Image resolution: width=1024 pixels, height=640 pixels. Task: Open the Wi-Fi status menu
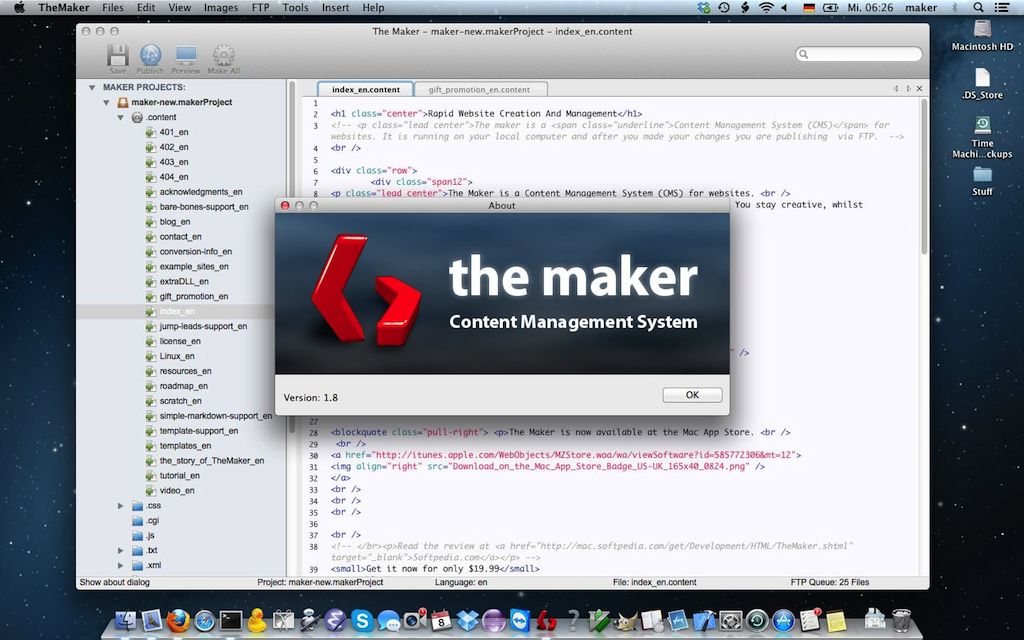click(766, 7)
